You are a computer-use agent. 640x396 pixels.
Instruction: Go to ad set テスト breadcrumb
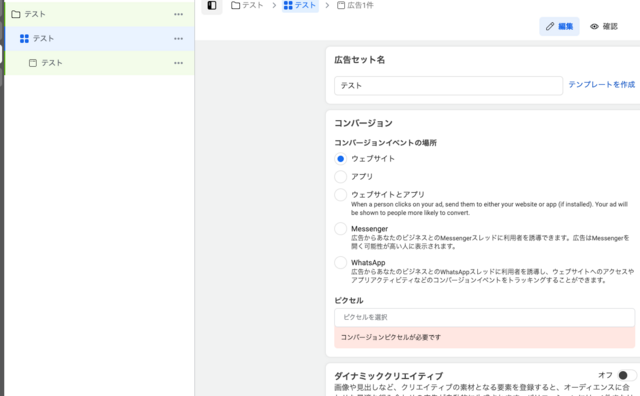click(300, 5)
